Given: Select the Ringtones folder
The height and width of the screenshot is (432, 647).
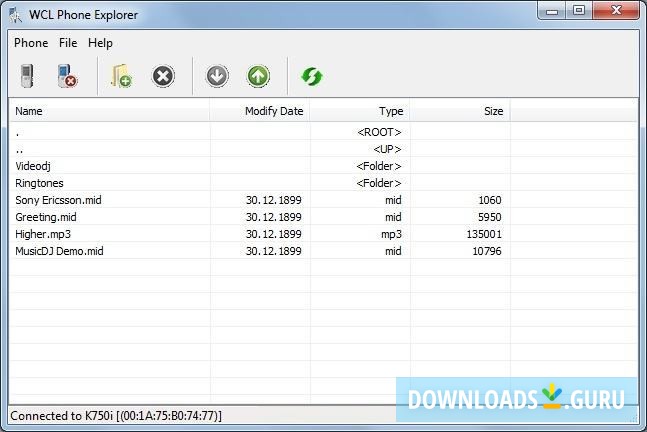Looking at the screenshot, I should pyautogui.click(x=39, y=183).
